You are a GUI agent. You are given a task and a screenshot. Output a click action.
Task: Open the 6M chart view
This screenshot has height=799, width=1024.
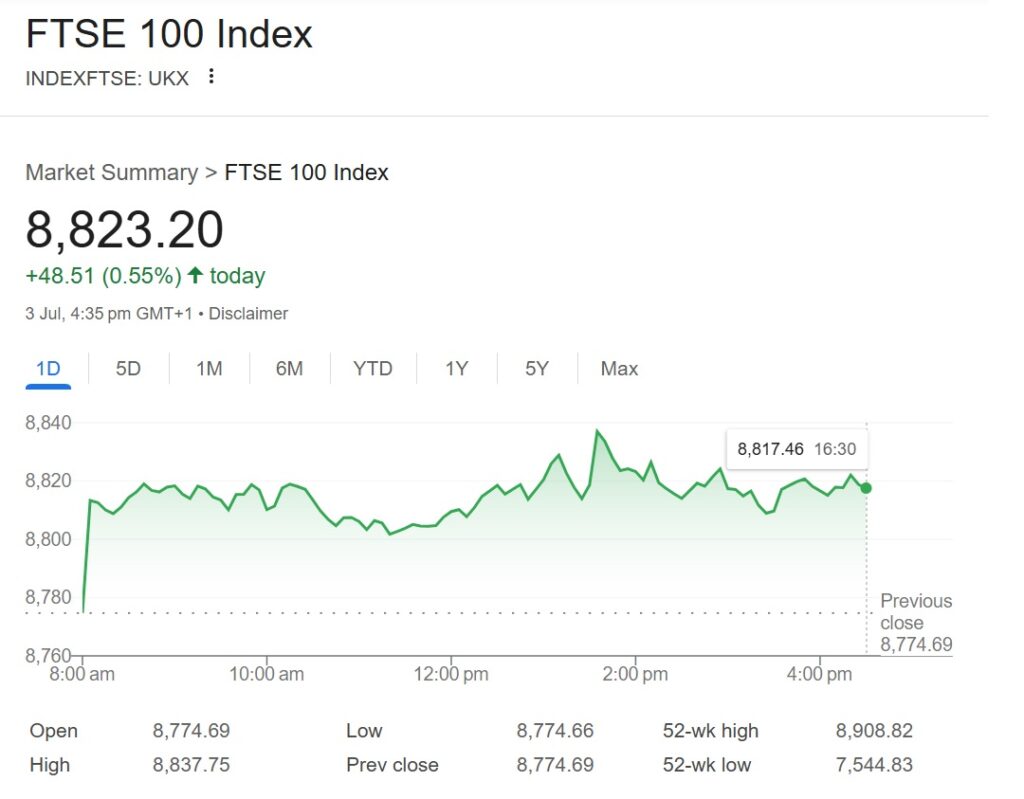[x=289, y=368]
